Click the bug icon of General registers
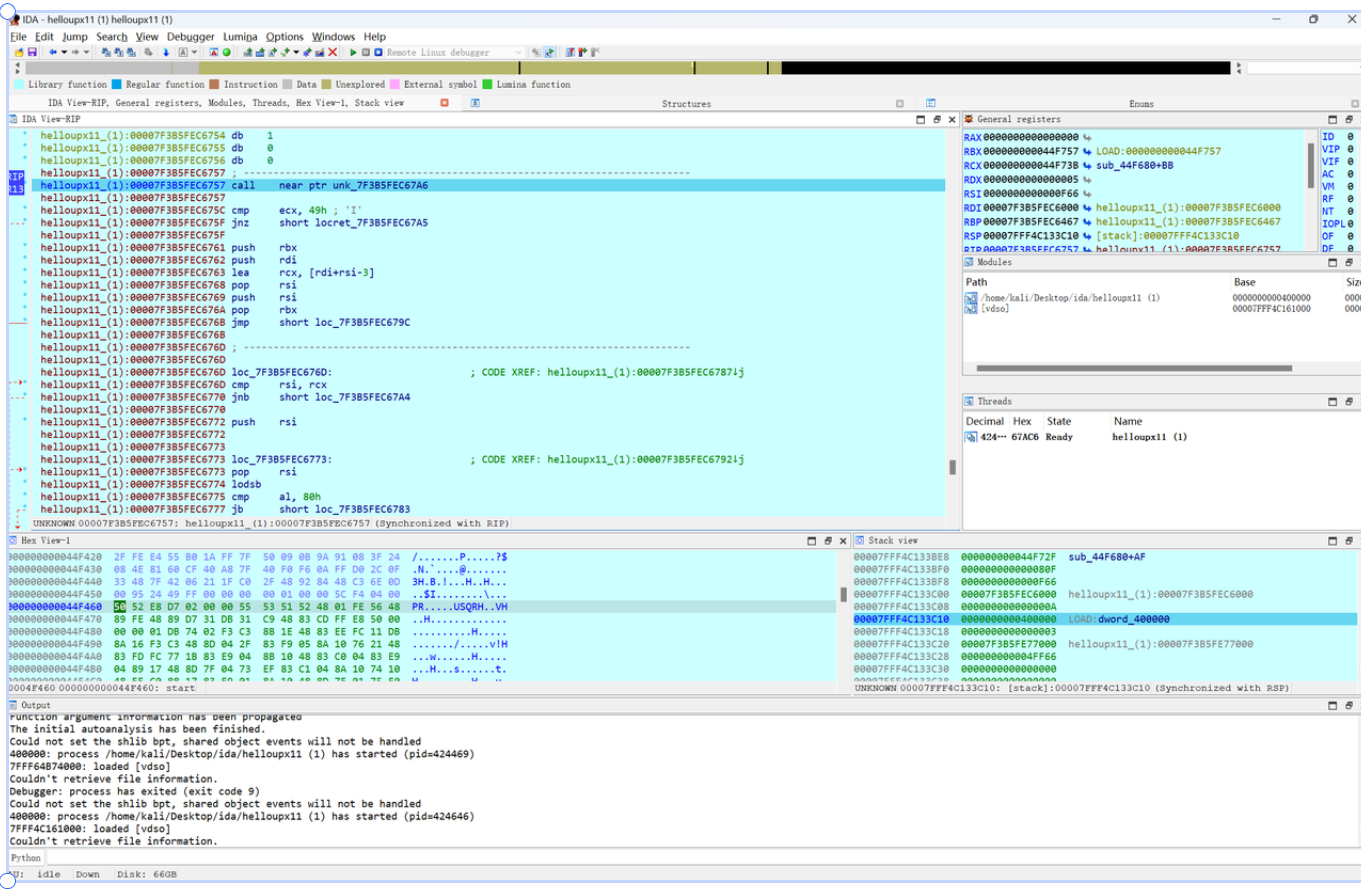The width and height of the screenshot is (1361, 893). (970, 119)
